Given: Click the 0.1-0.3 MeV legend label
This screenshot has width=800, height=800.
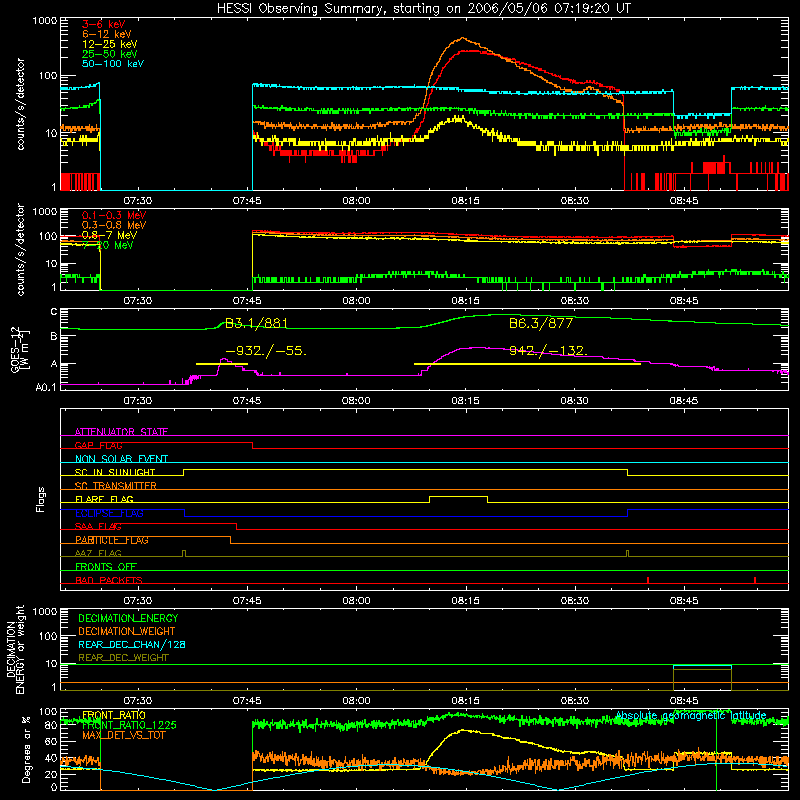Looking at the screenshot, I should click(x=114, y=215).
